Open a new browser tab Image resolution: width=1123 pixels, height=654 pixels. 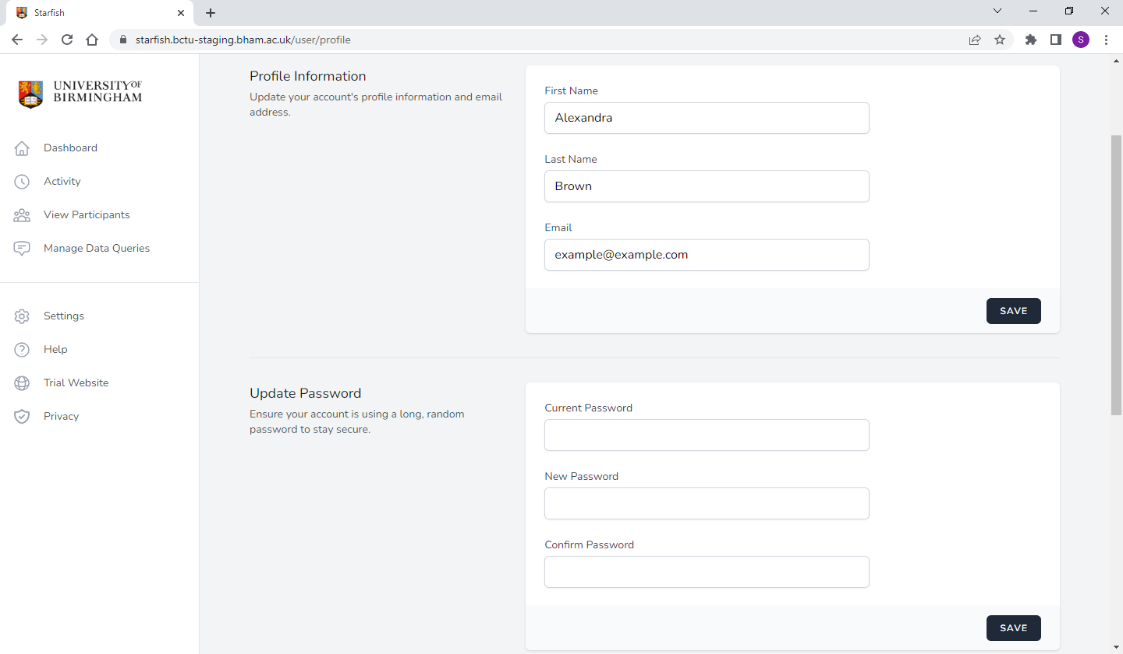click(x=210, y=13)
